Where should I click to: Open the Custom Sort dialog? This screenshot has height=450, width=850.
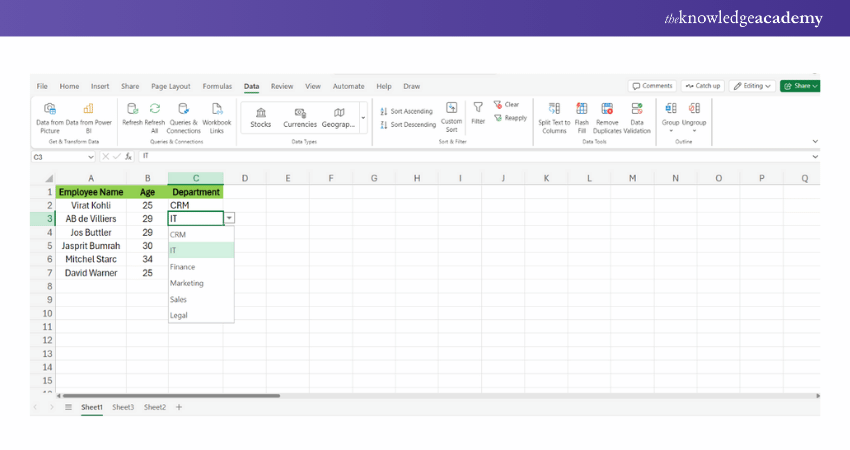451,110
